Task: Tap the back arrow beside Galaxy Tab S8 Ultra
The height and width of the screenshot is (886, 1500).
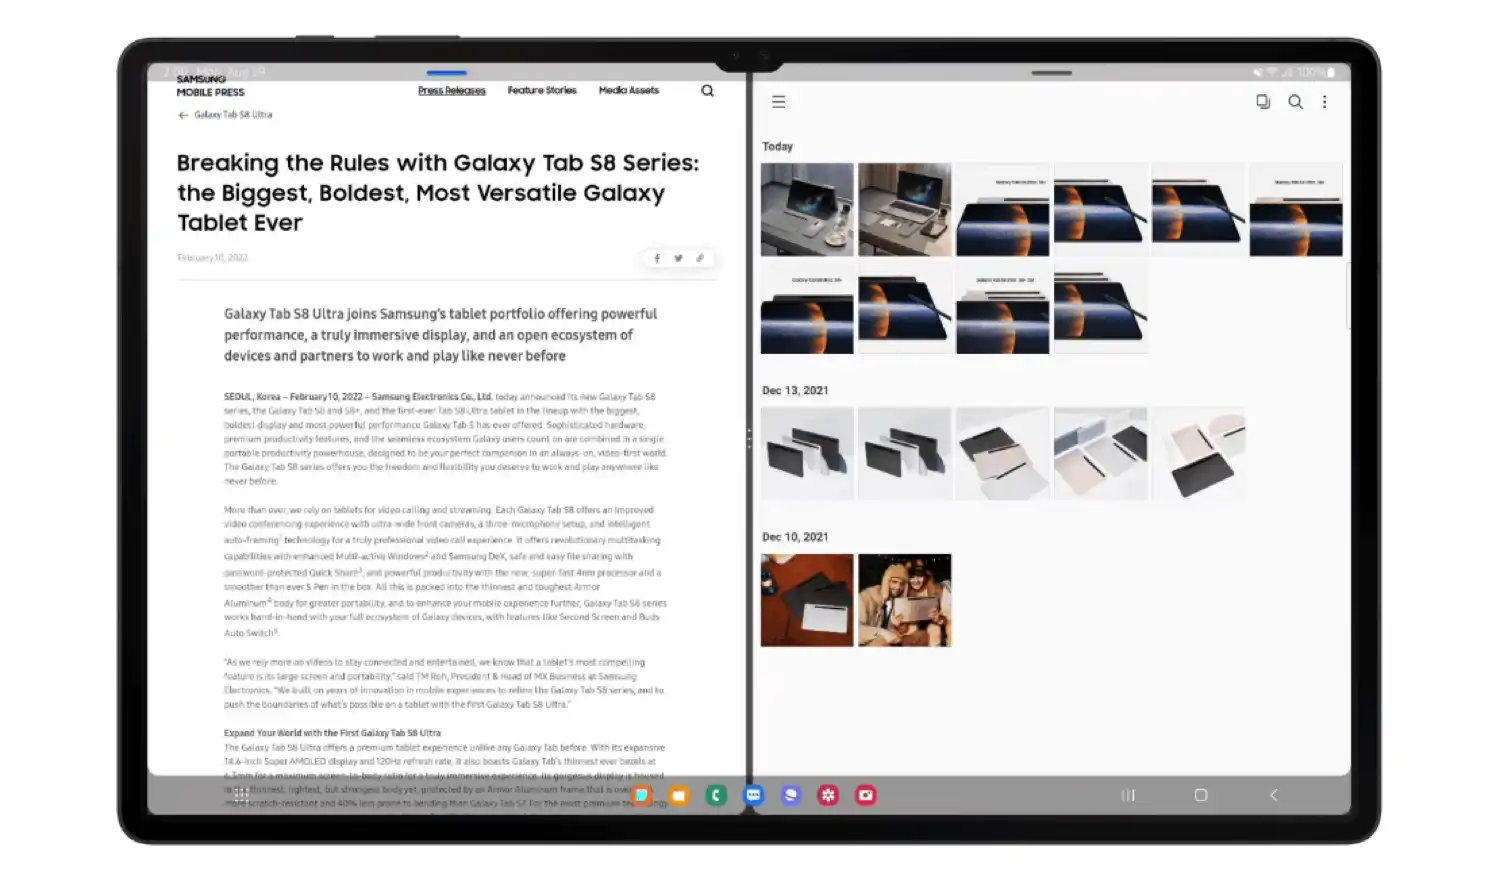Action: [183, 115]
